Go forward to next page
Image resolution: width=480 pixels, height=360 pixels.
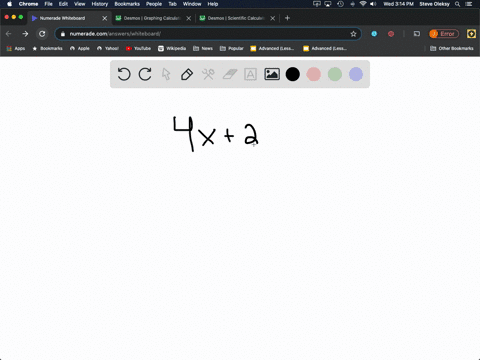(25, 34)
